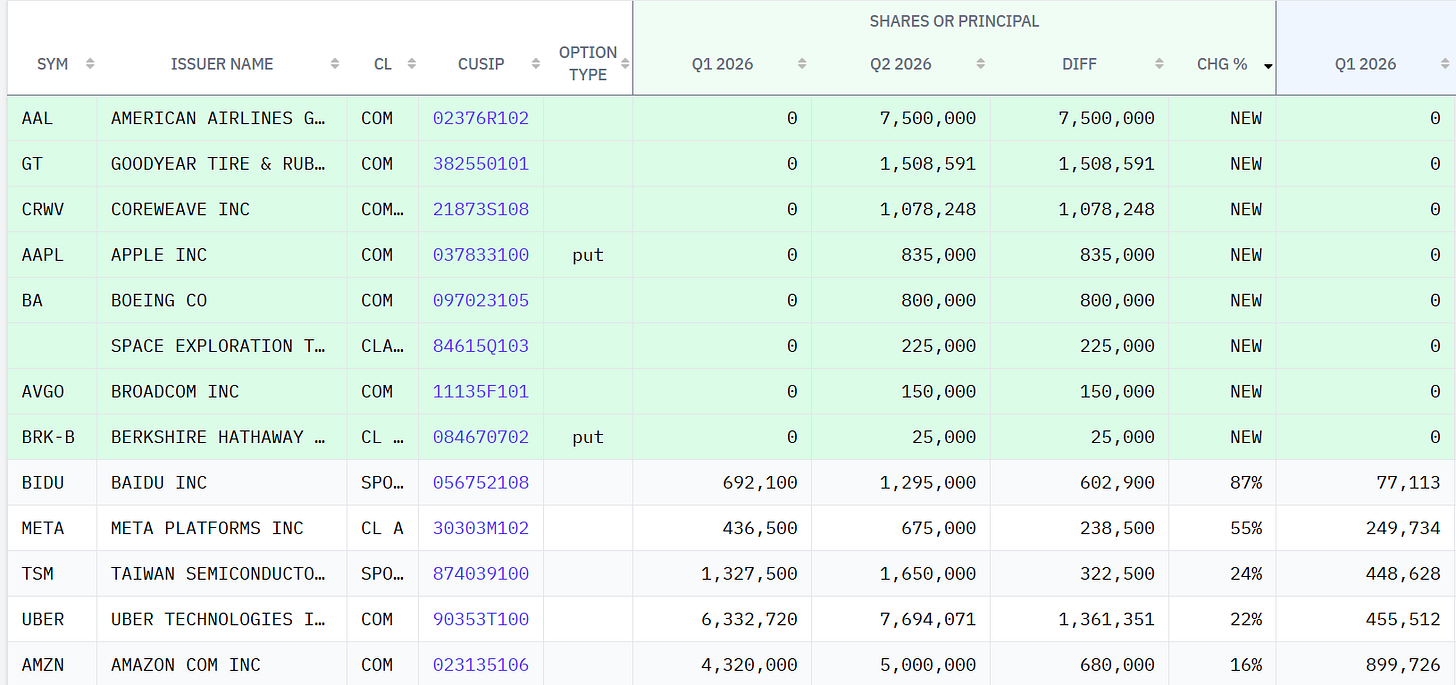Select the BA symbol cell

click(52, 300)
